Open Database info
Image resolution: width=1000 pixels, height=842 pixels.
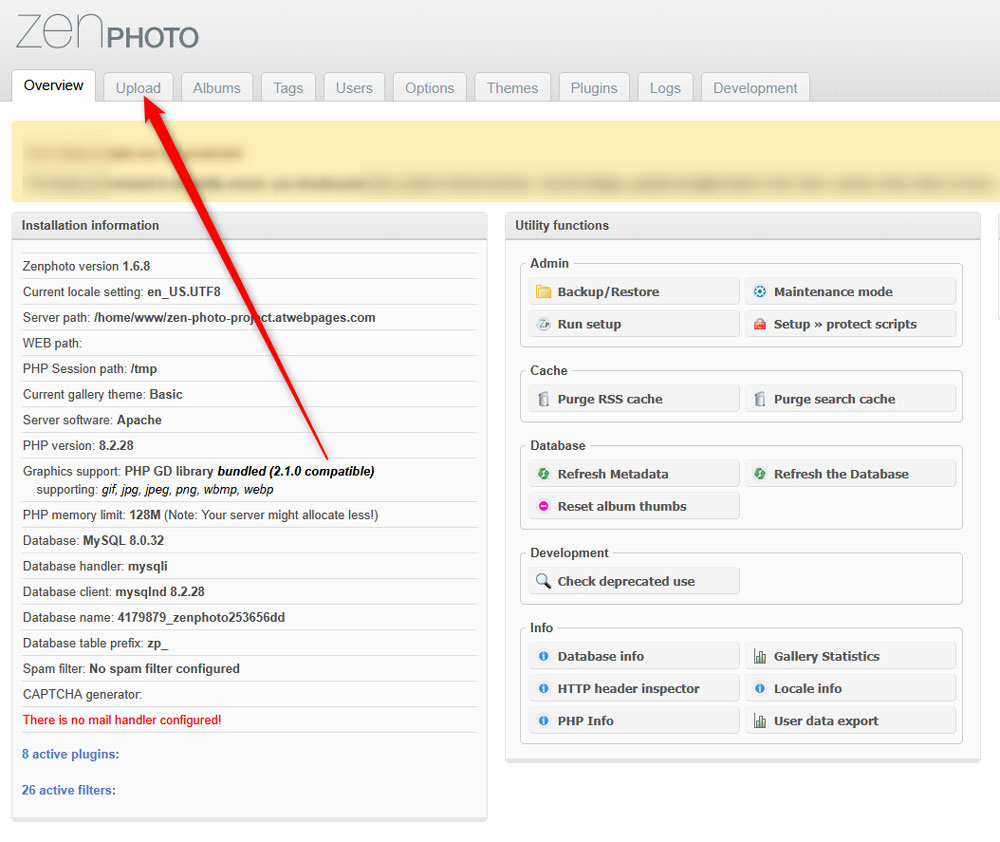point(600,655)
